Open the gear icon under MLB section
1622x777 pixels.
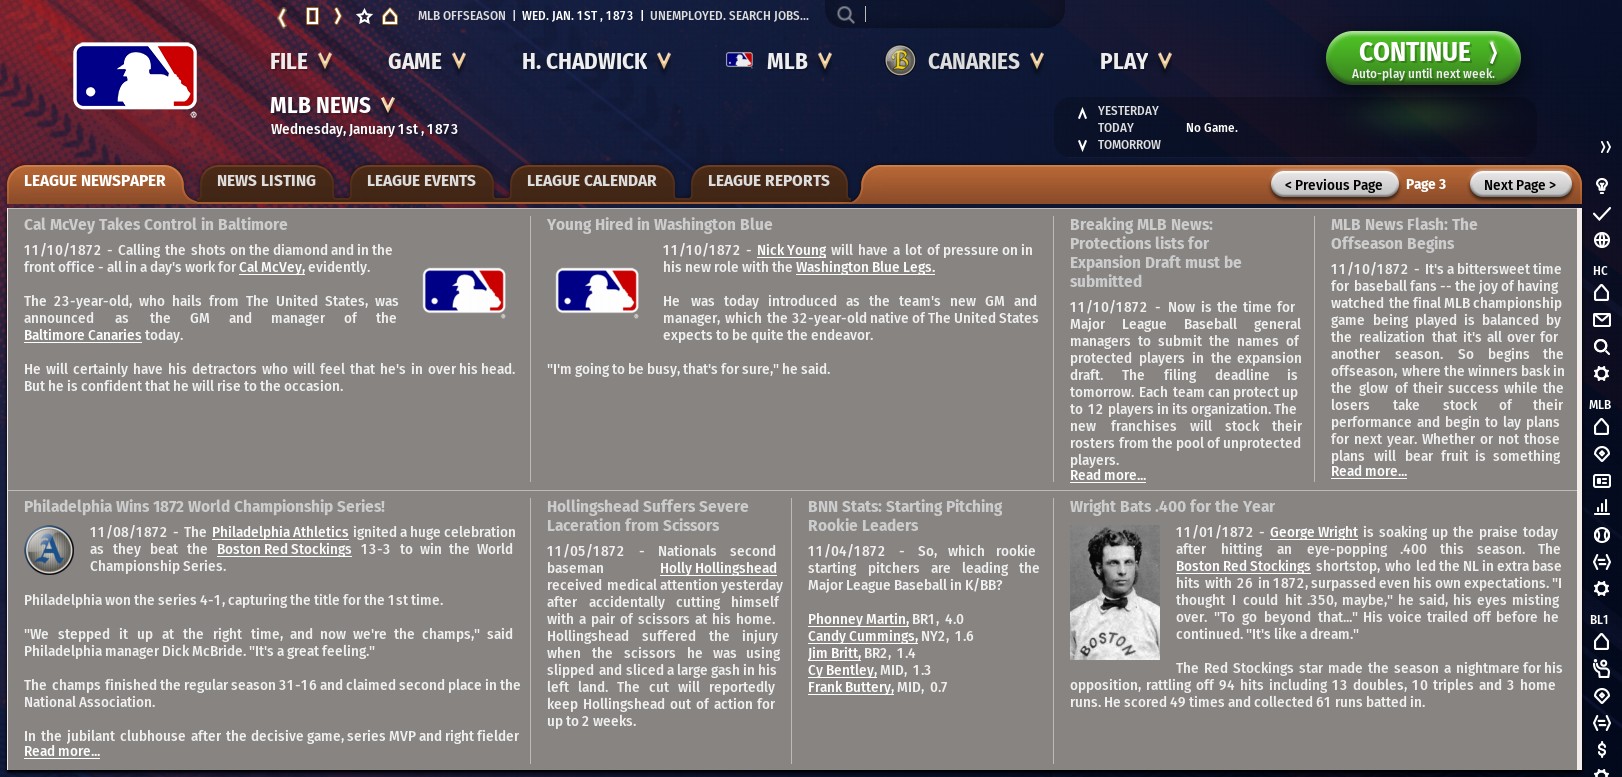tap(1601, 588)
